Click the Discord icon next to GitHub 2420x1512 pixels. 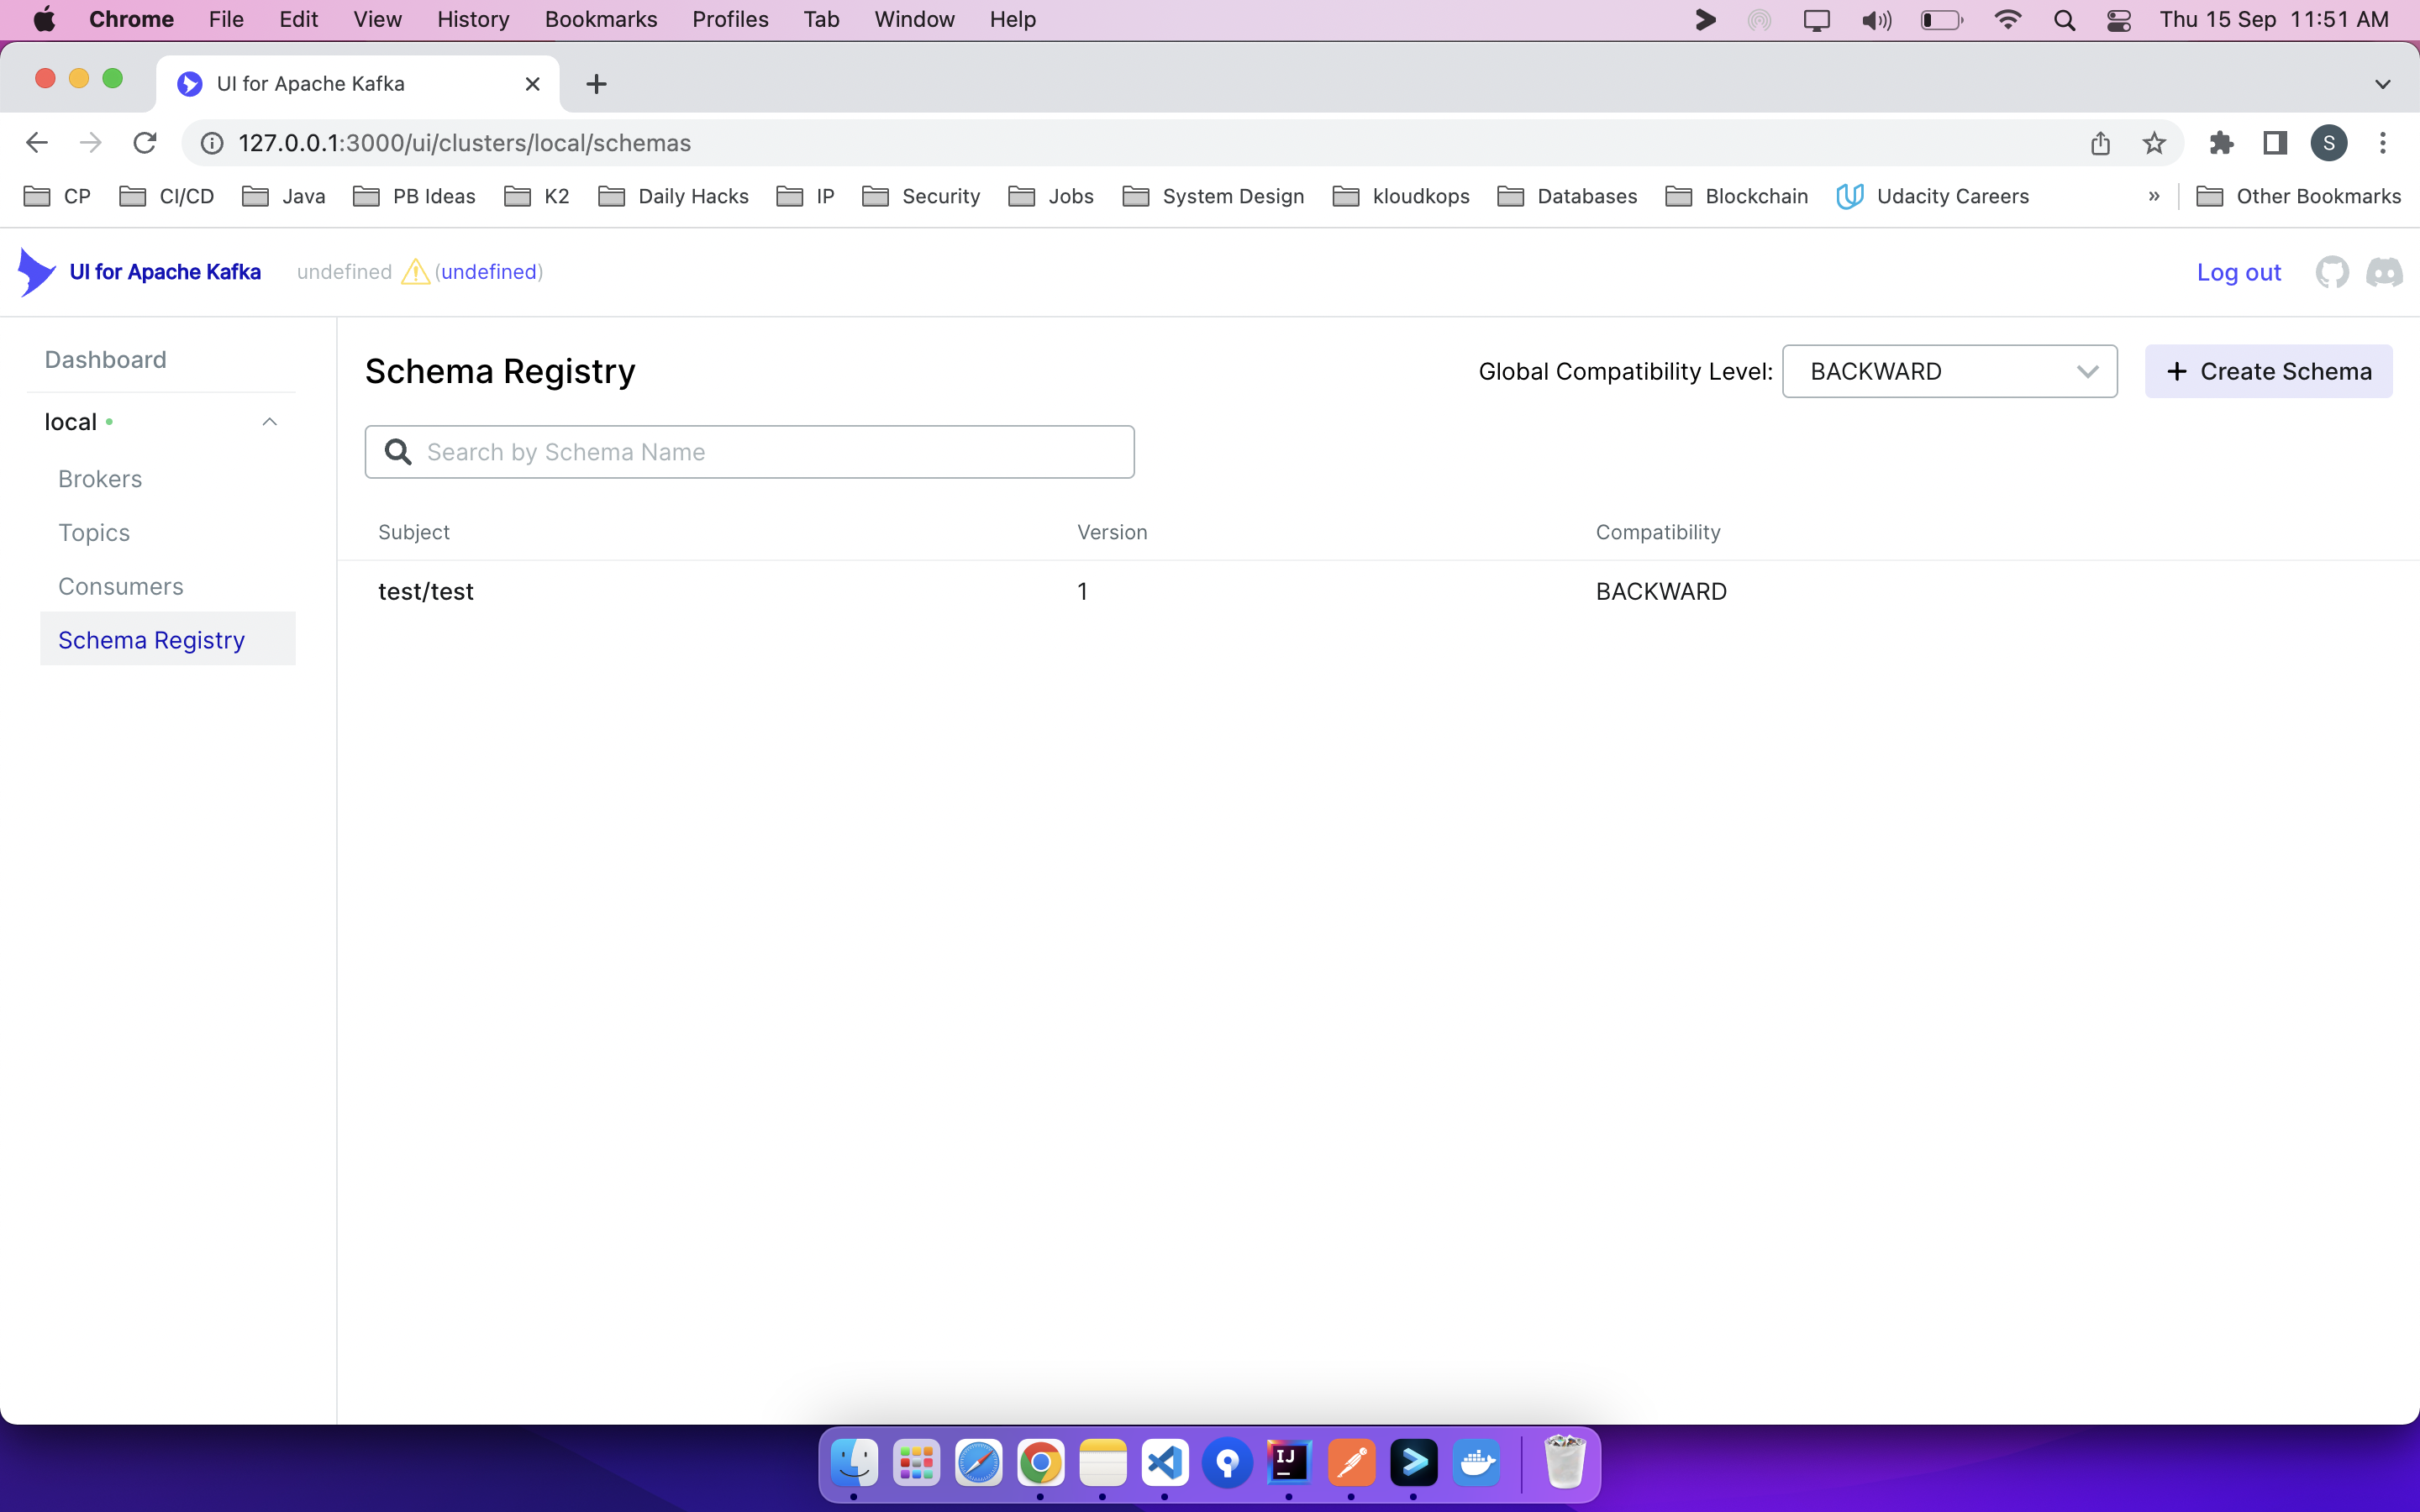(2385, 271)
